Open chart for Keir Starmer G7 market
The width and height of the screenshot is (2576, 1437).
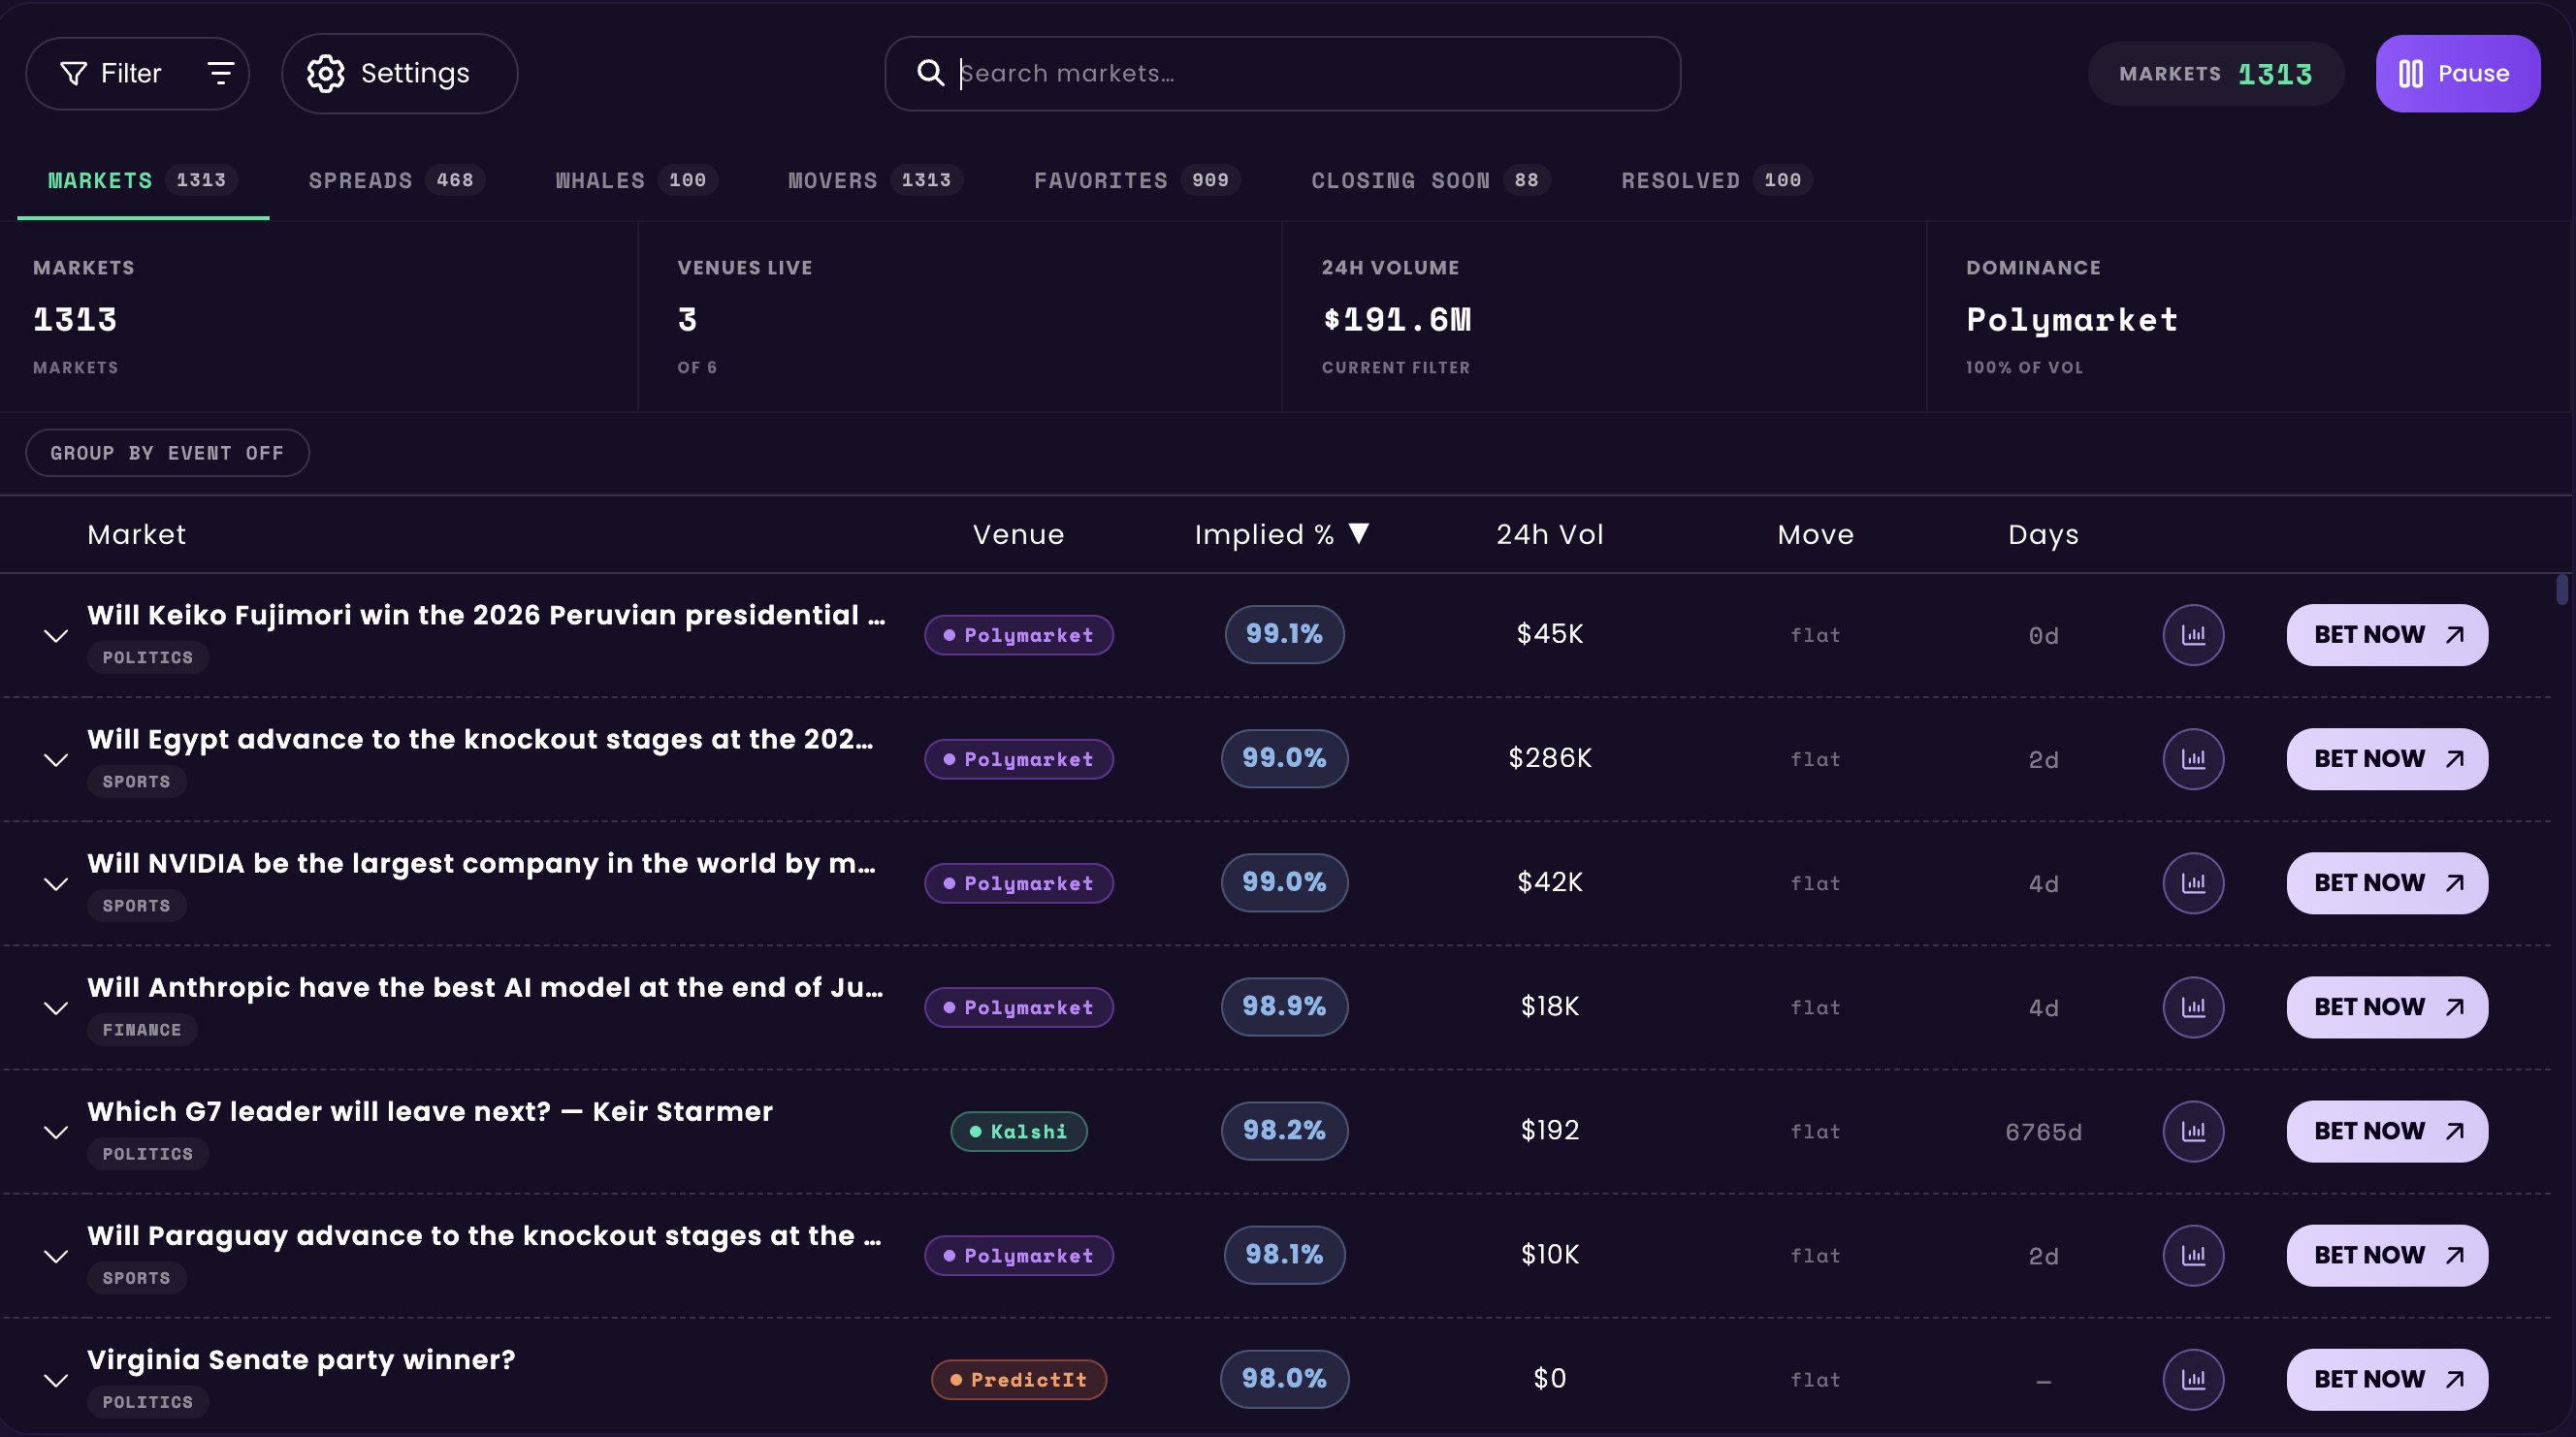point(2193,1131)
